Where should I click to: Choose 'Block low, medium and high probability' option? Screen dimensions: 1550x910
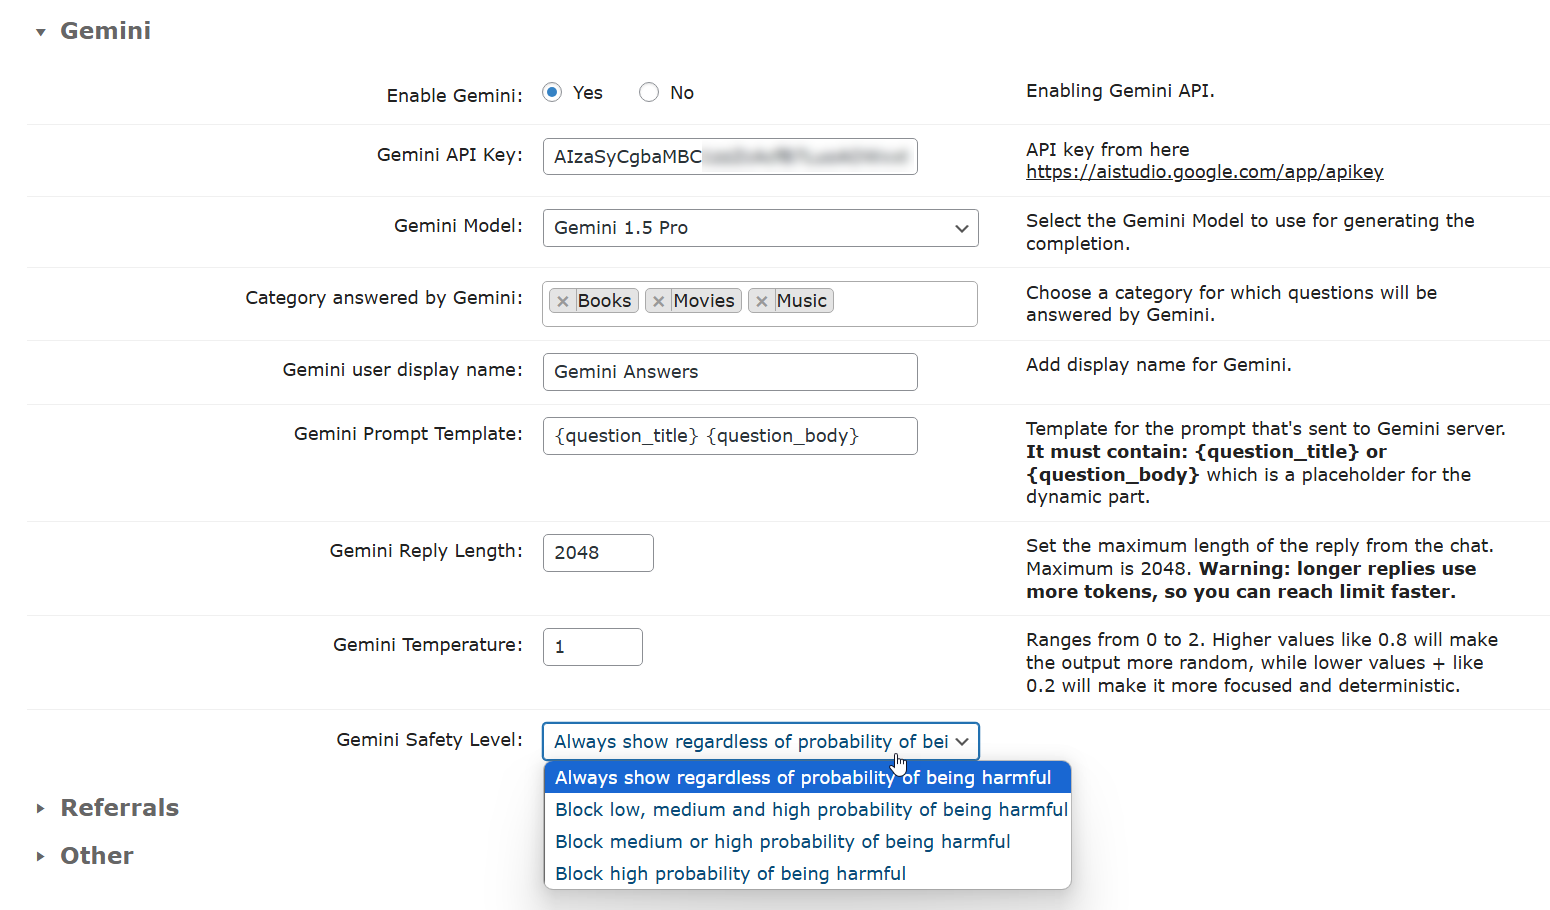click(810, 810)
